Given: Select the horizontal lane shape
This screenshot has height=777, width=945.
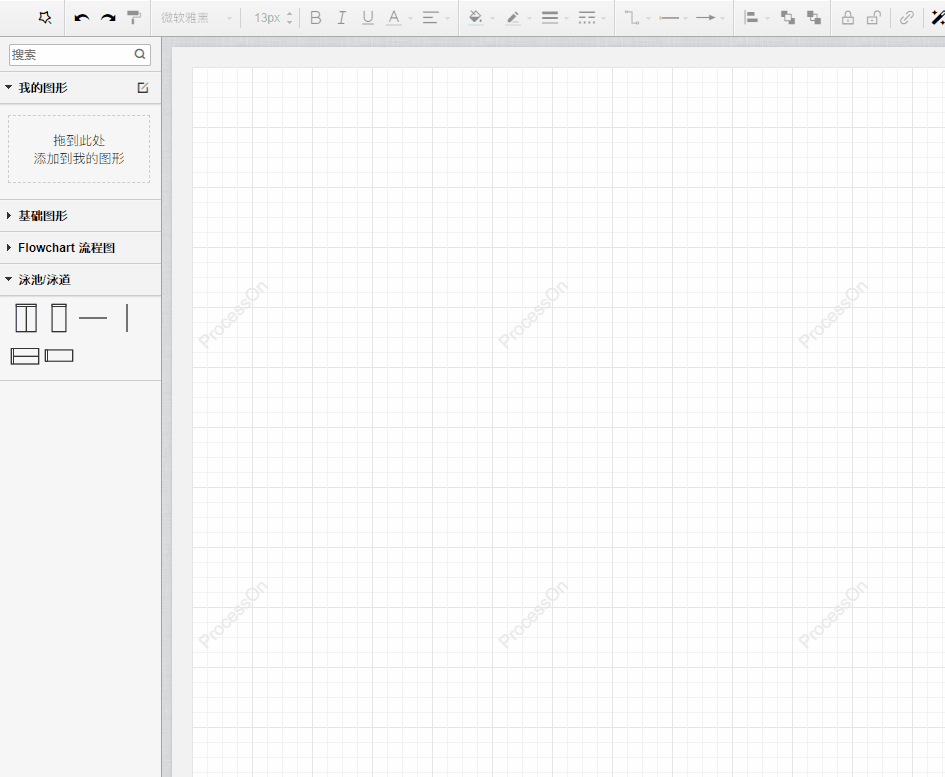Looking at the screenshot, I should 59,356.
